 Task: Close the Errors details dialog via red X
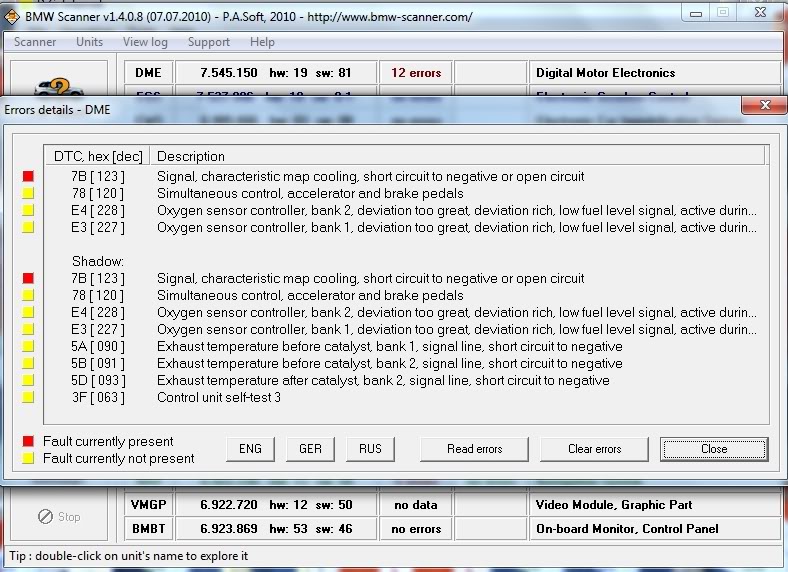[765, 105]
